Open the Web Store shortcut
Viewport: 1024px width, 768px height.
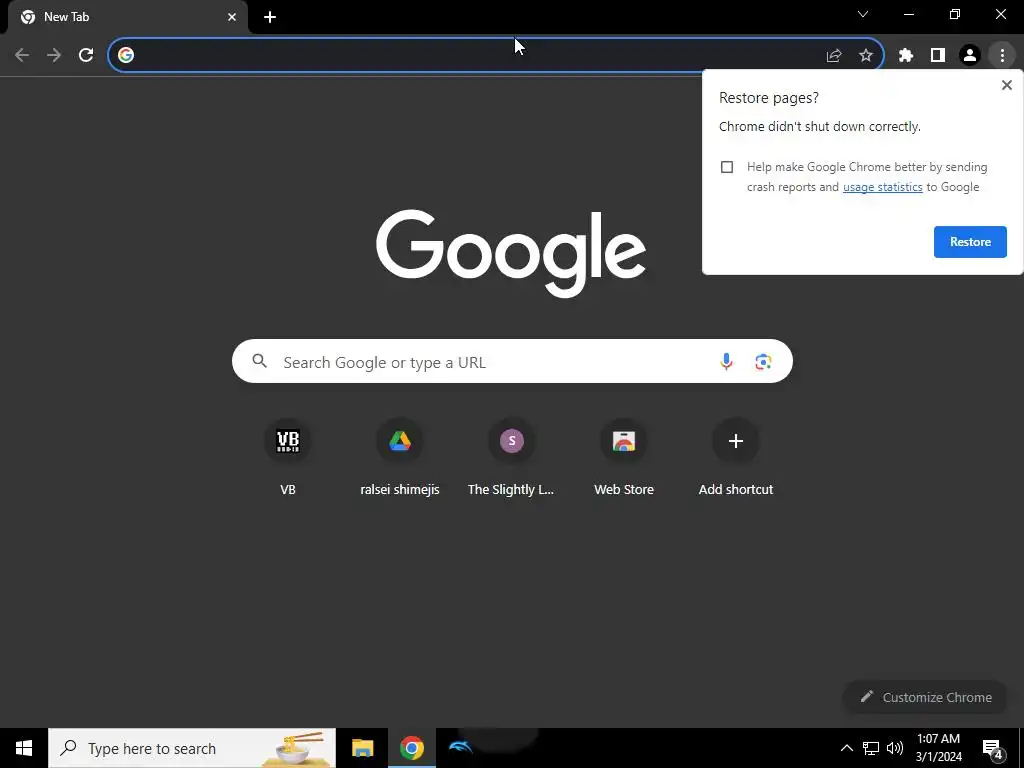coord(624,457)
